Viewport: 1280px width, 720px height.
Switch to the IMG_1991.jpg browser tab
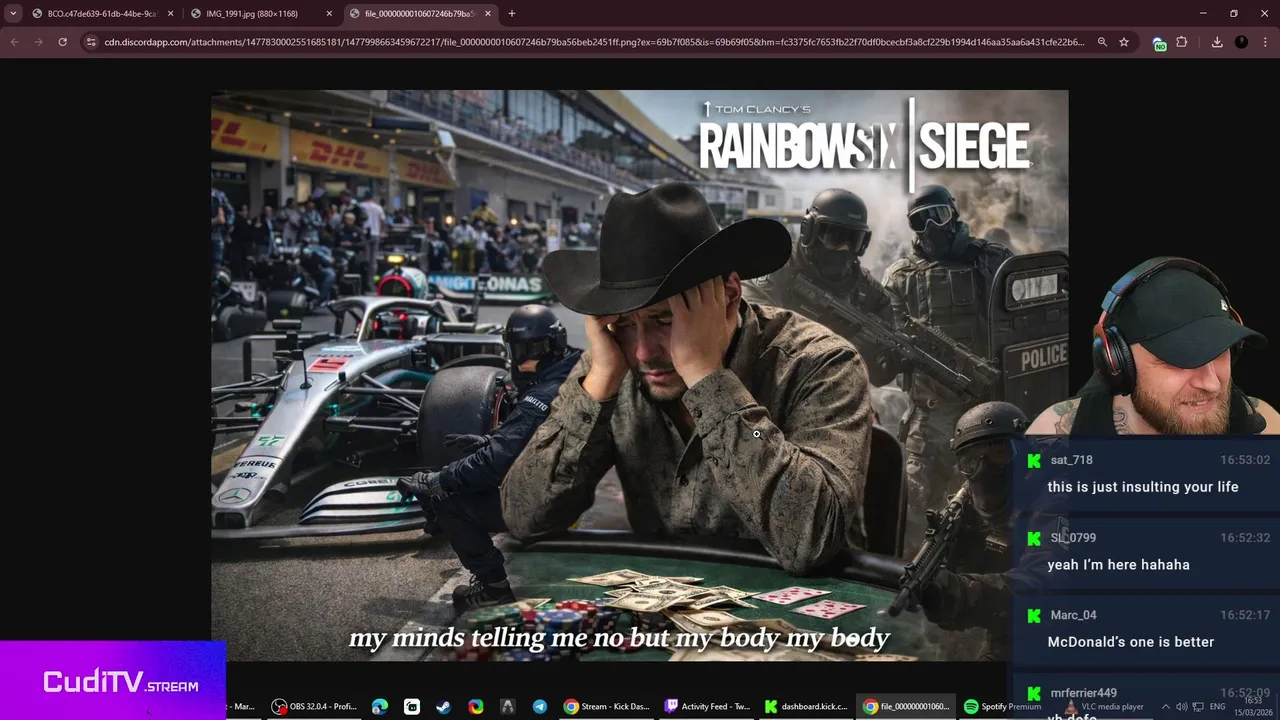tap(260, 14)
